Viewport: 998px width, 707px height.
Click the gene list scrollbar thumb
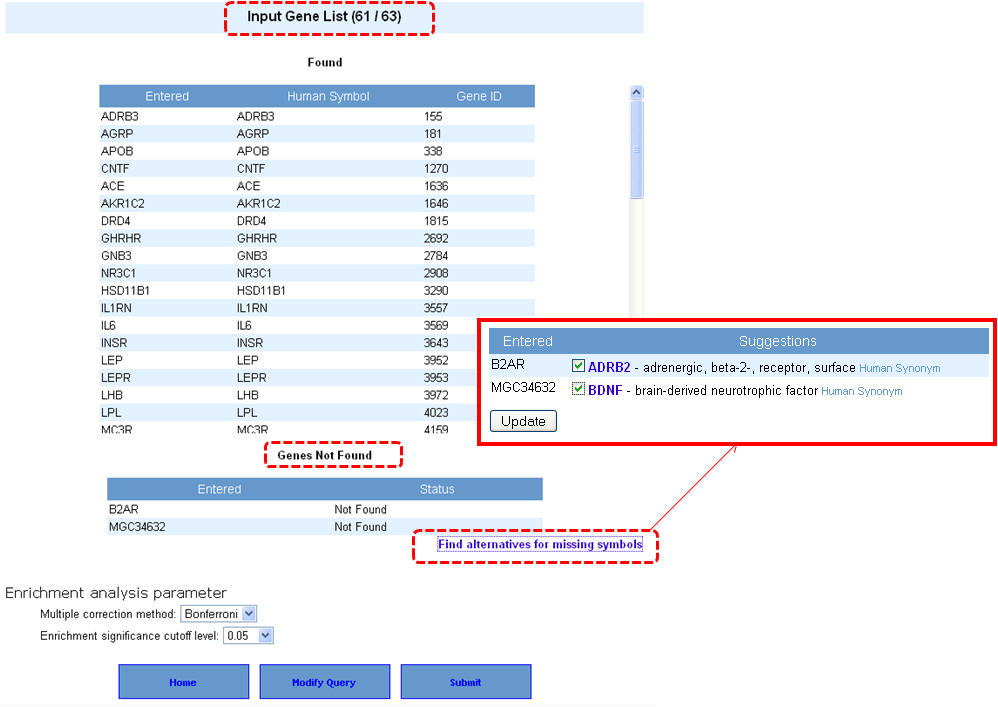tap(636, 150)
